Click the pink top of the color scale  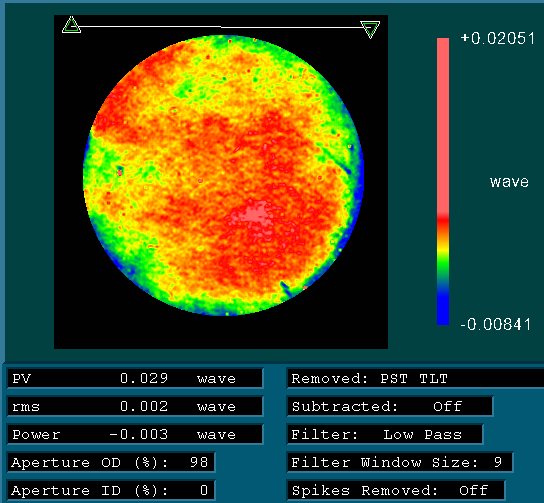[443, 125]
